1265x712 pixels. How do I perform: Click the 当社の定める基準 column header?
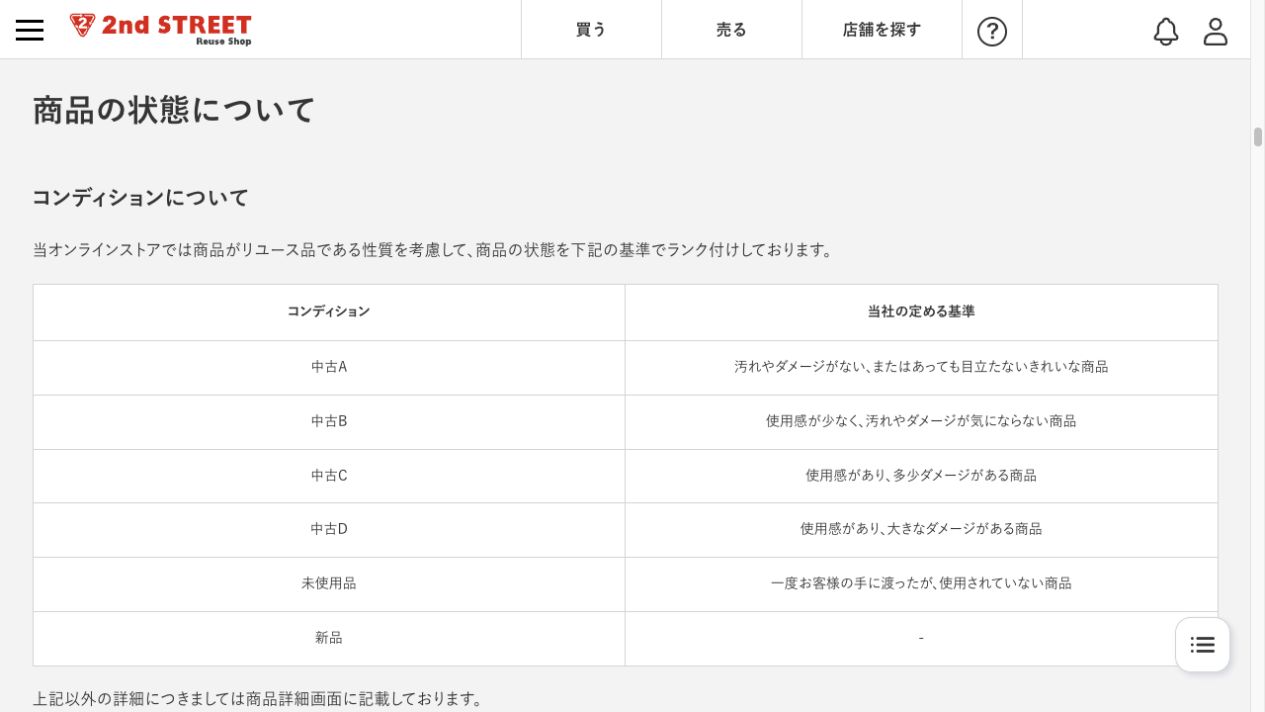[921, 312]
